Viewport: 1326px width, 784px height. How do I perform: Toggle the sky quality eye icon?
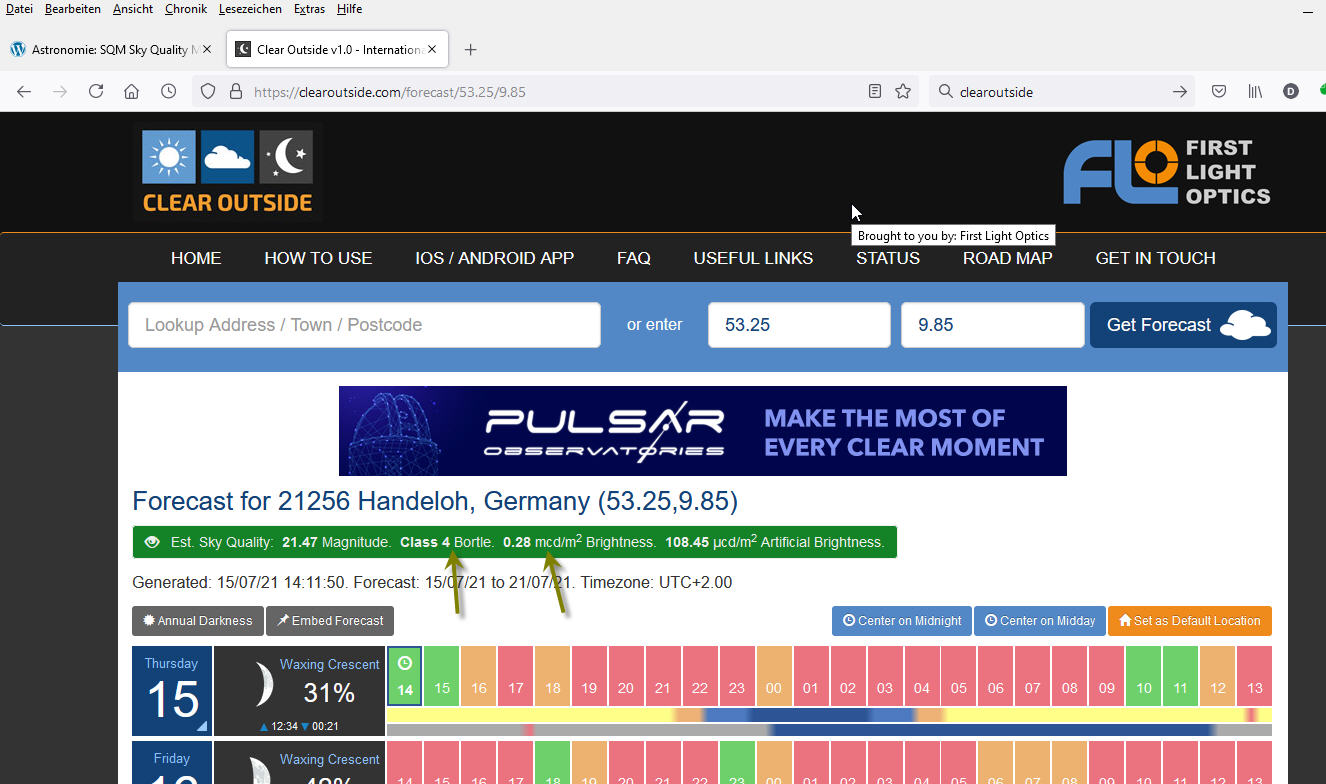pyautogui.click(x=152, y=542)
